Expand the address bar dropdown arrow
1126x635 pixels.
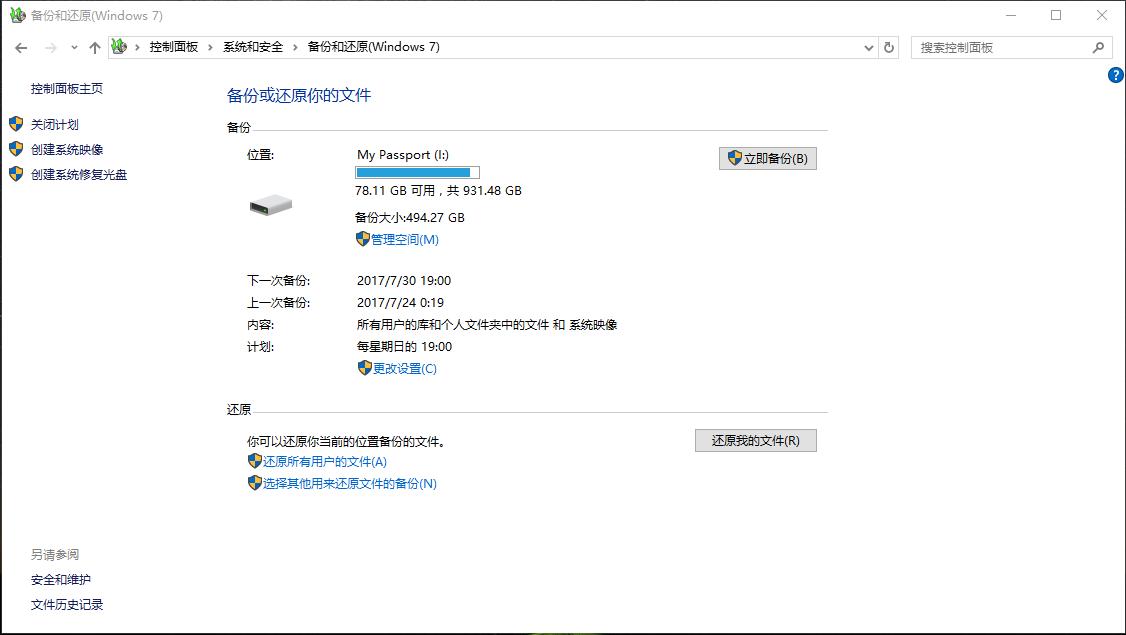pyautogui.click(x=868, y=47)
